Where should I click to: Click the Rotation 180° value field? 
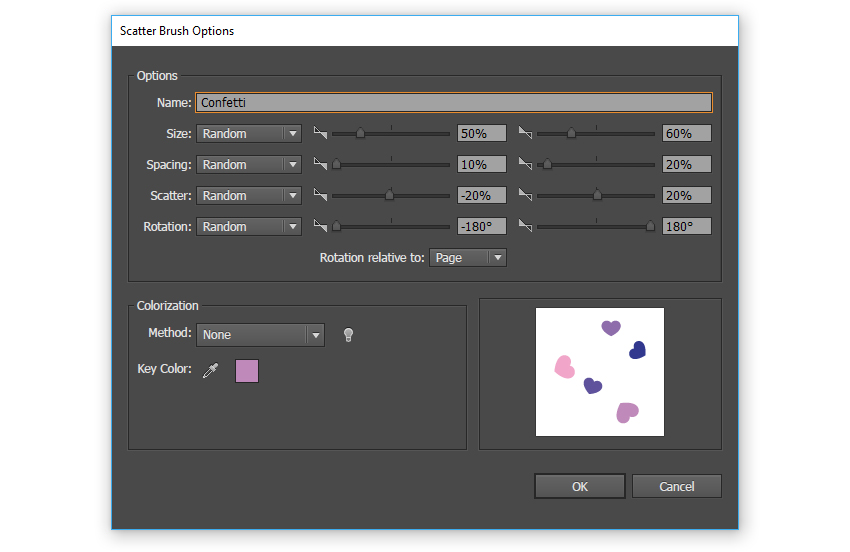click(686, 226)
